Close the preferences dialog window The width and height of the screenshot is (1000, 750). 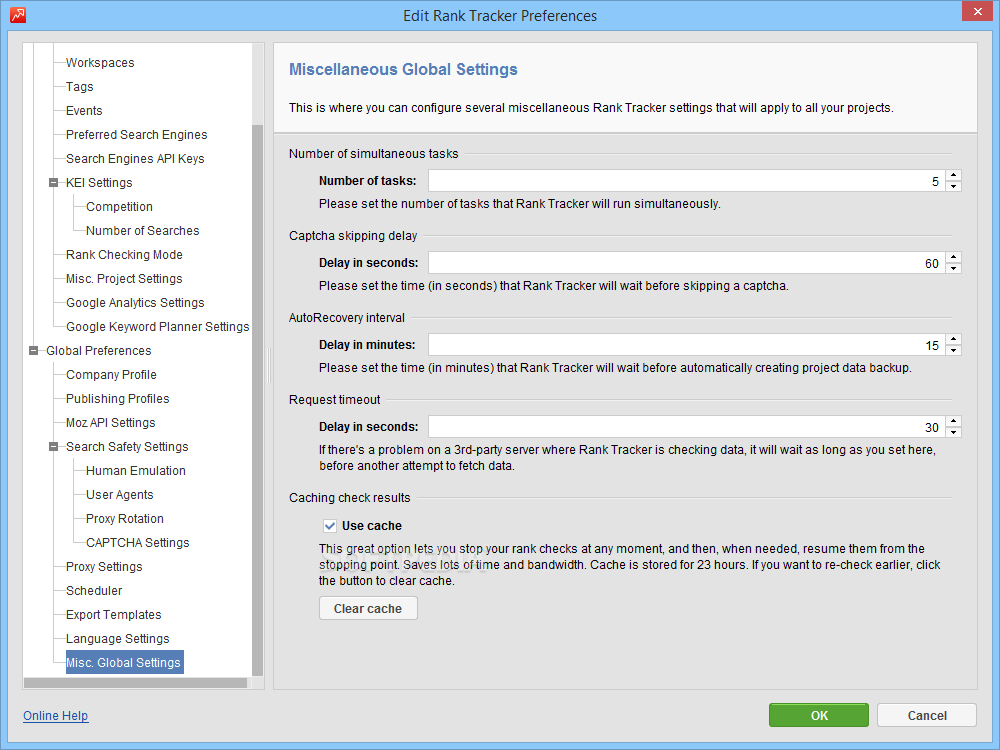978,11
